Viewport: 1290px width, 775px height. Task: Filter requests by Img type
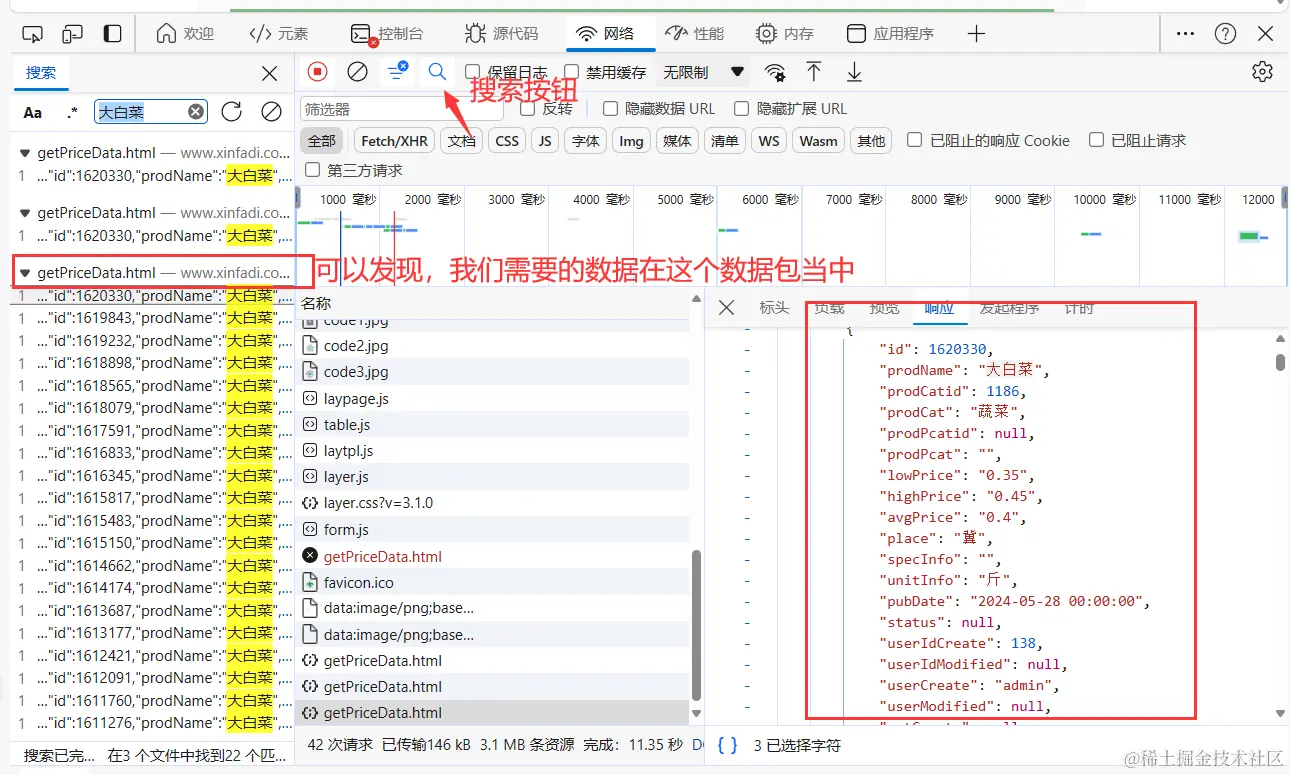click(x=631, y=141)
